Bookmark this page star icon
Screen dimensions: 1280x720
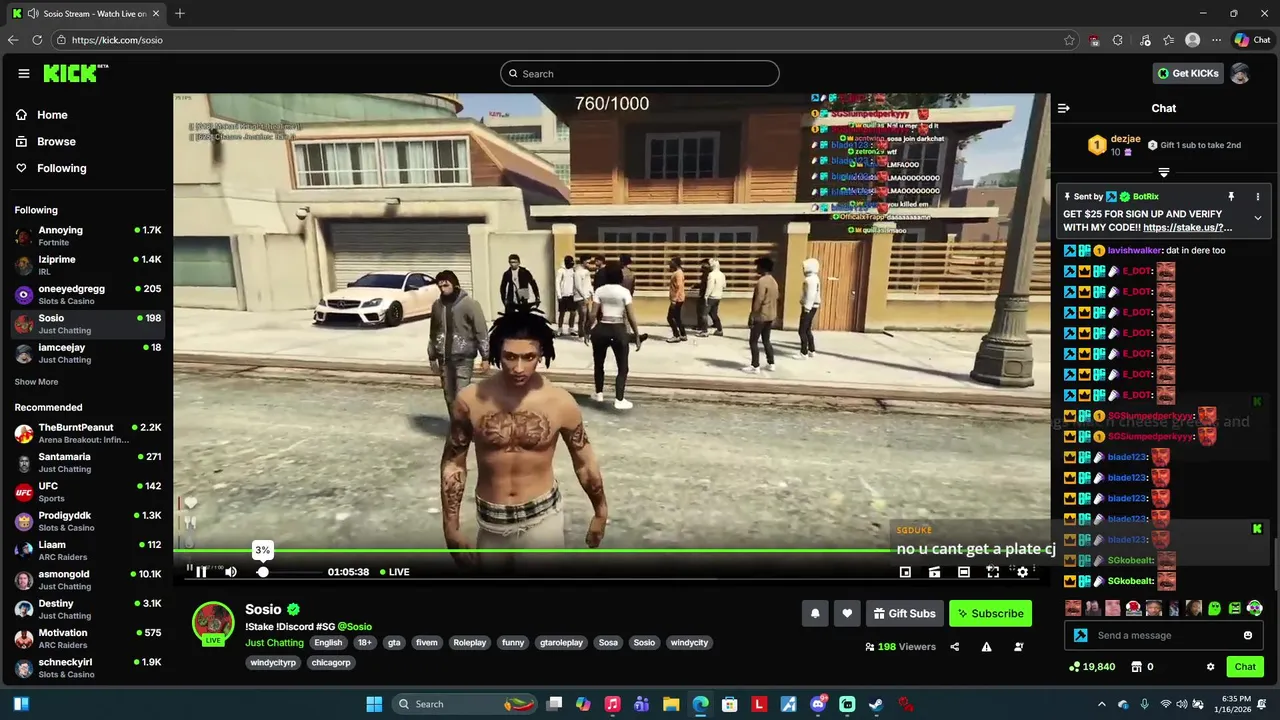pos(1069,40)
